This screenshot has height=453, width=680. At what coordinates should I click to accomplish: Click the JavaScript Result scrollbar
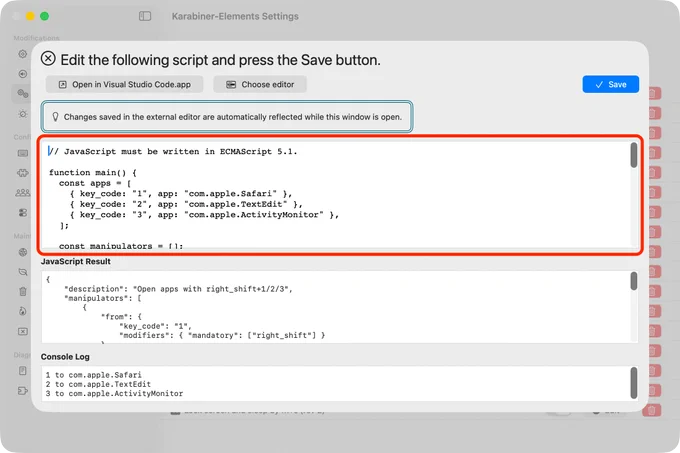[x=634, y=281]
